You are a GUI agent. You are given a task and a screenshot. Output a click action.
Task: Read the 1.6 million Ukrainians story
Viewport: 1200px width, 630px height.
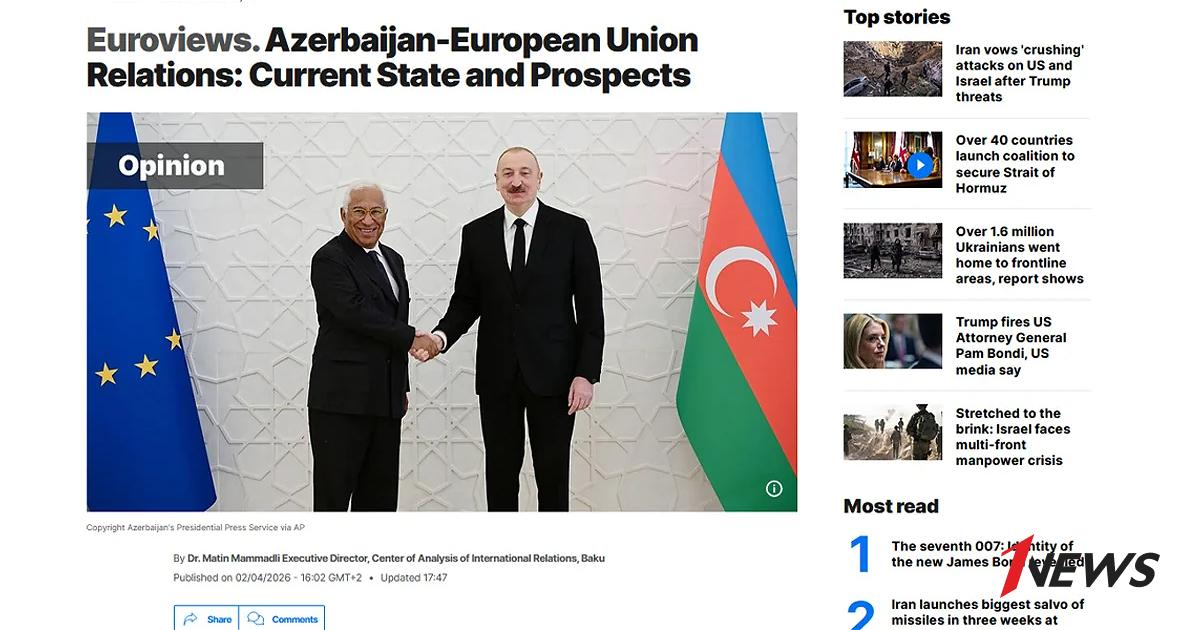pyautogui.click(x=1020, y=255)
